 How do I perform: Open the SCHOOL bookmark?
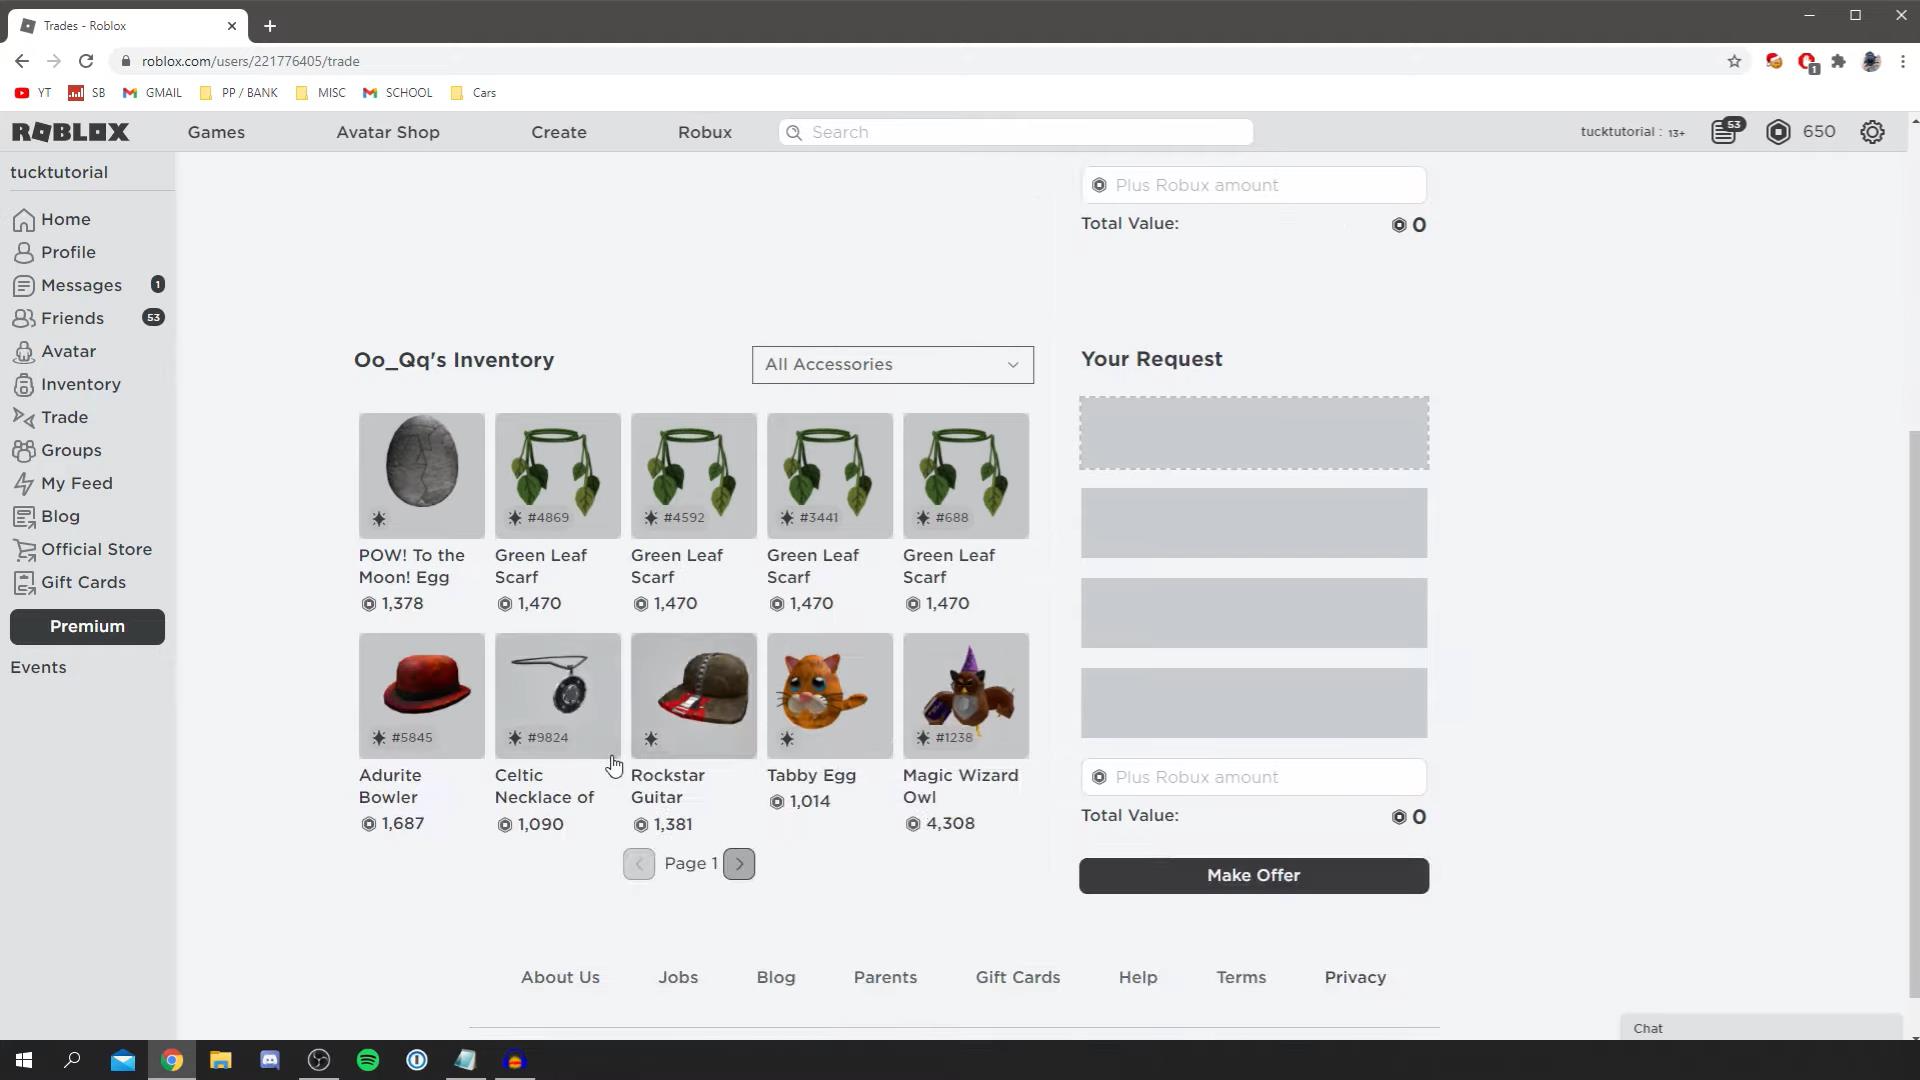click(397, 93)
